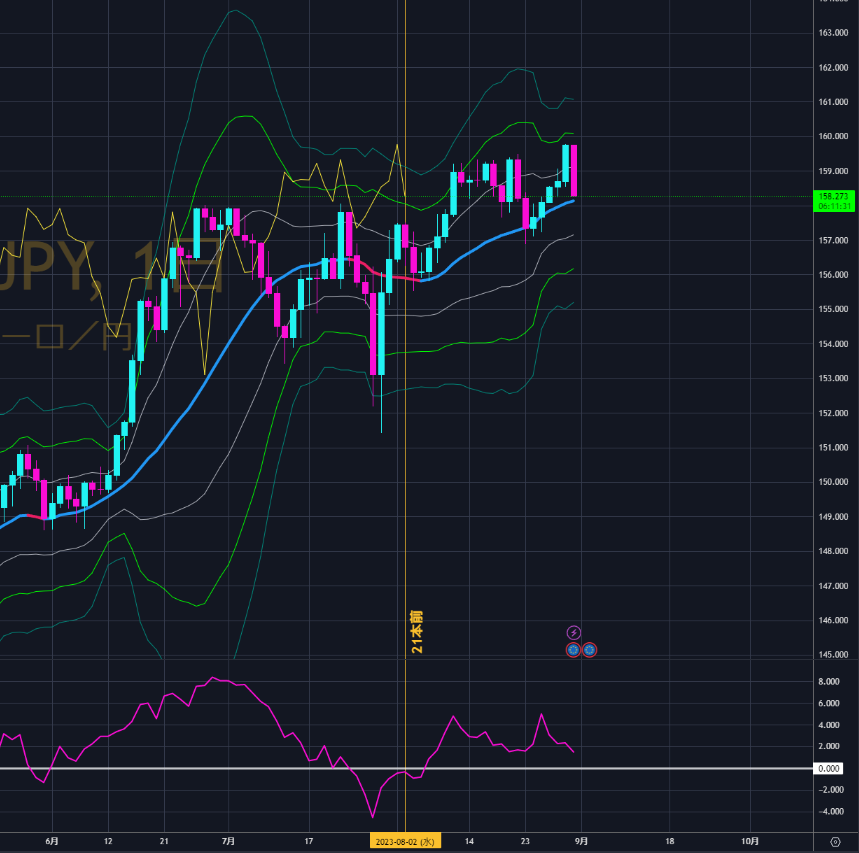Select the 2023-08-02 (水) date label
The width and height of the screenshot is (859, 853).
point(405,841)
